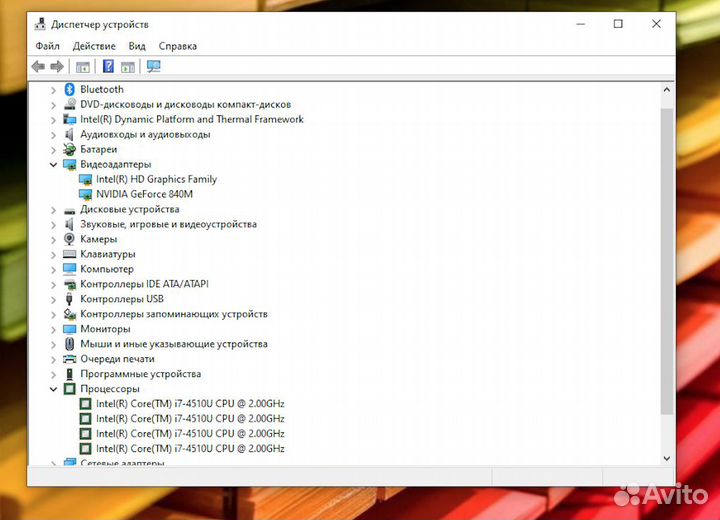
Task: Click the storage controllers icon
Action: point(69,314)
